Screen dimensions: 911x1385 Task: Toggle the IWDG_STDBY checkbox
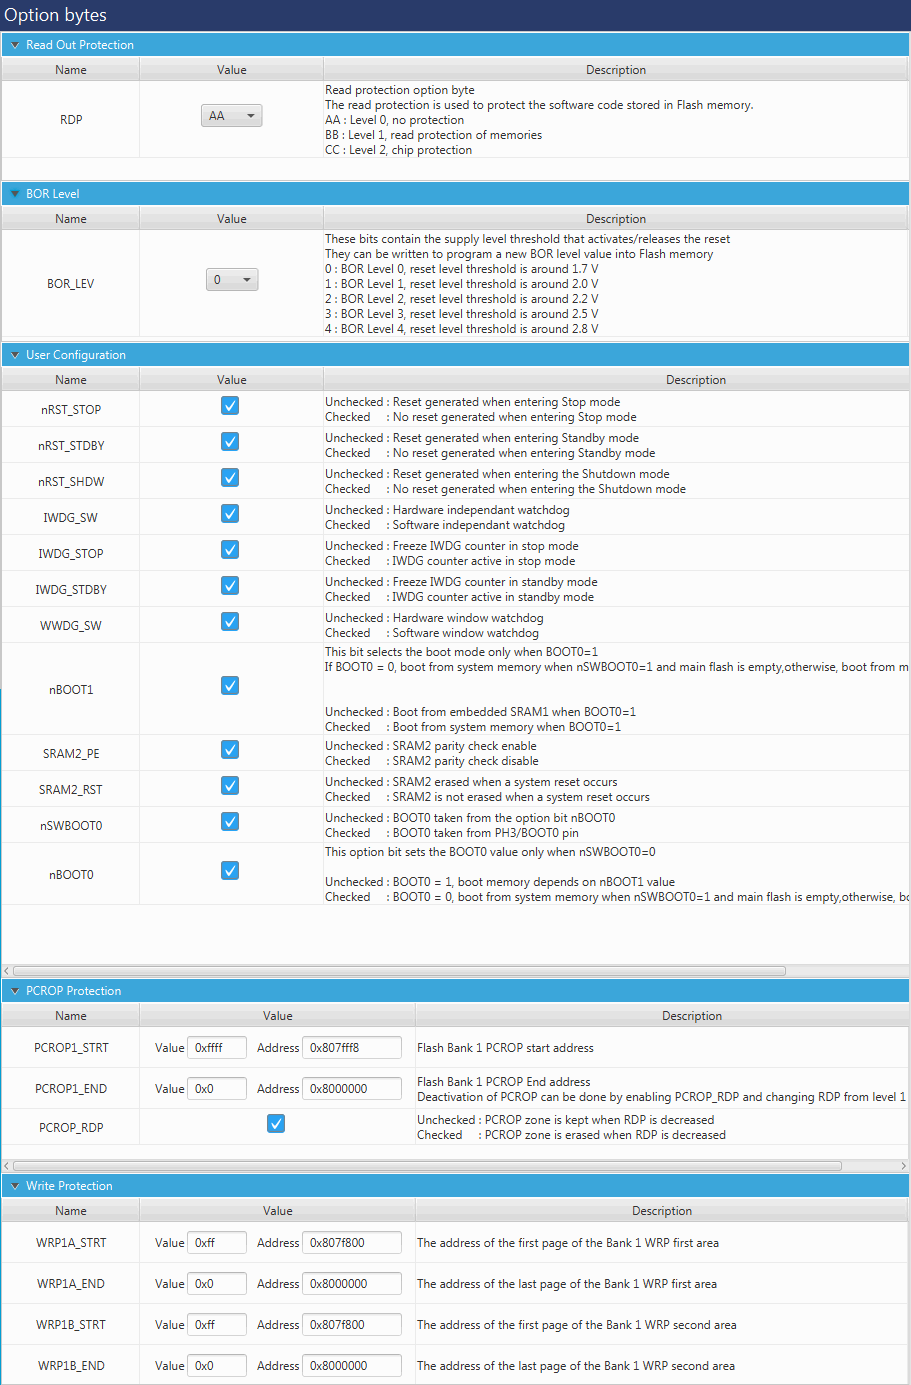point(230,586)
